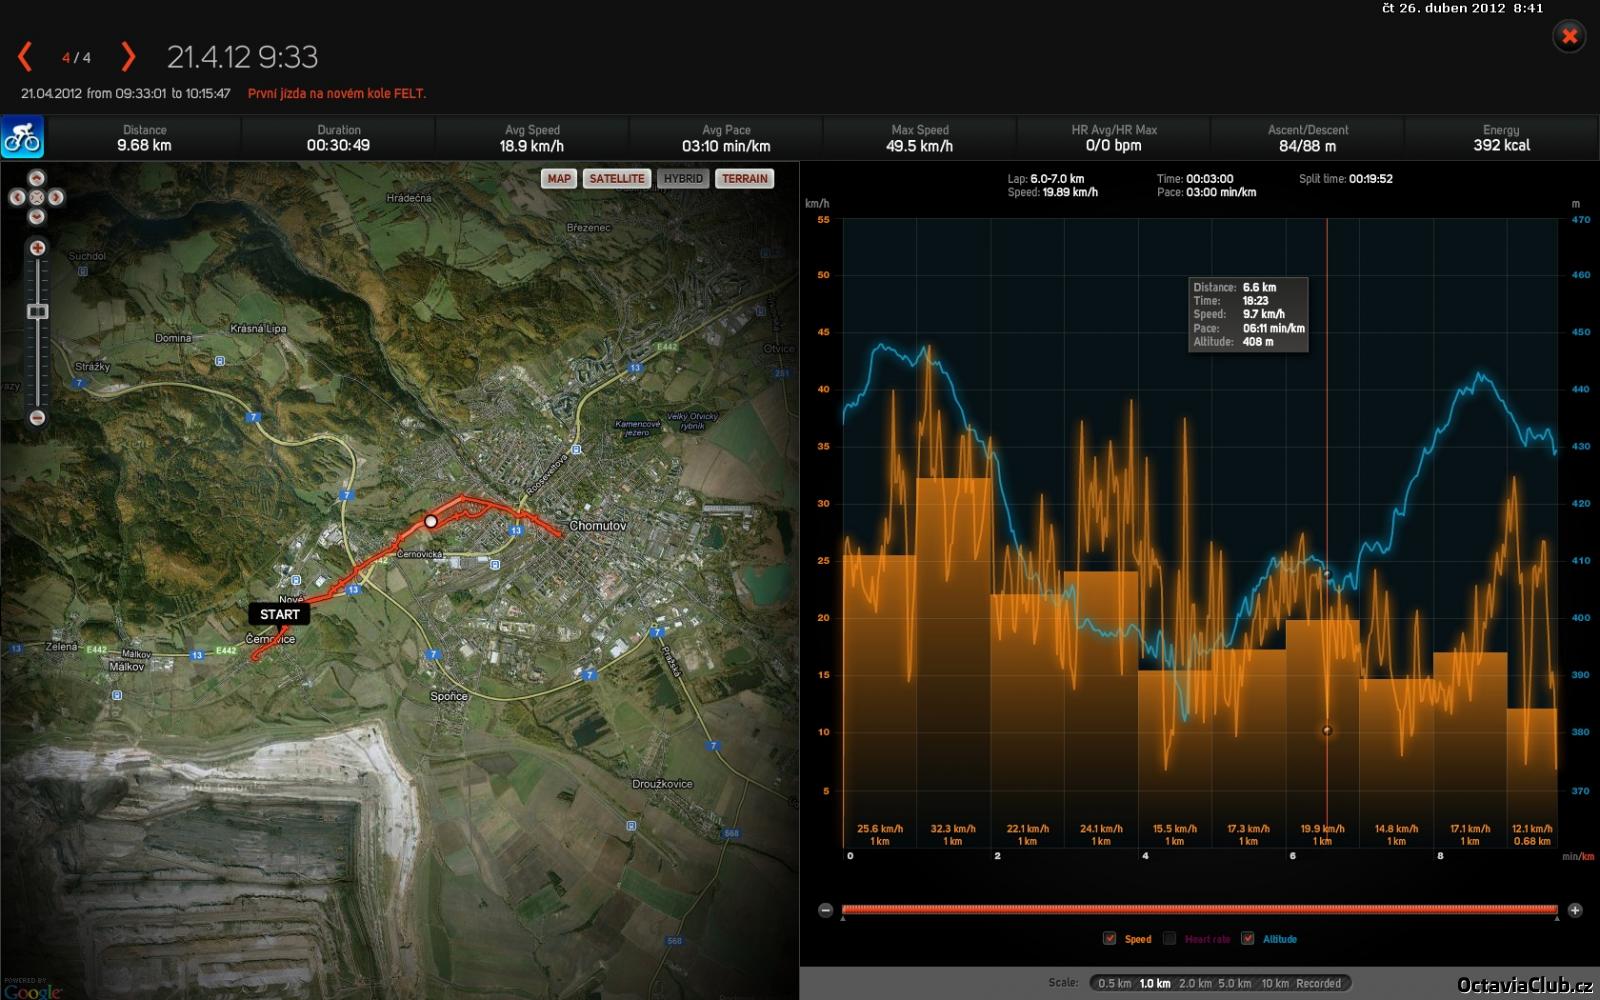This screenshot has height=1000, width=1600.
Task: Click the START marker on the map
Action: (x=279, y=614)
